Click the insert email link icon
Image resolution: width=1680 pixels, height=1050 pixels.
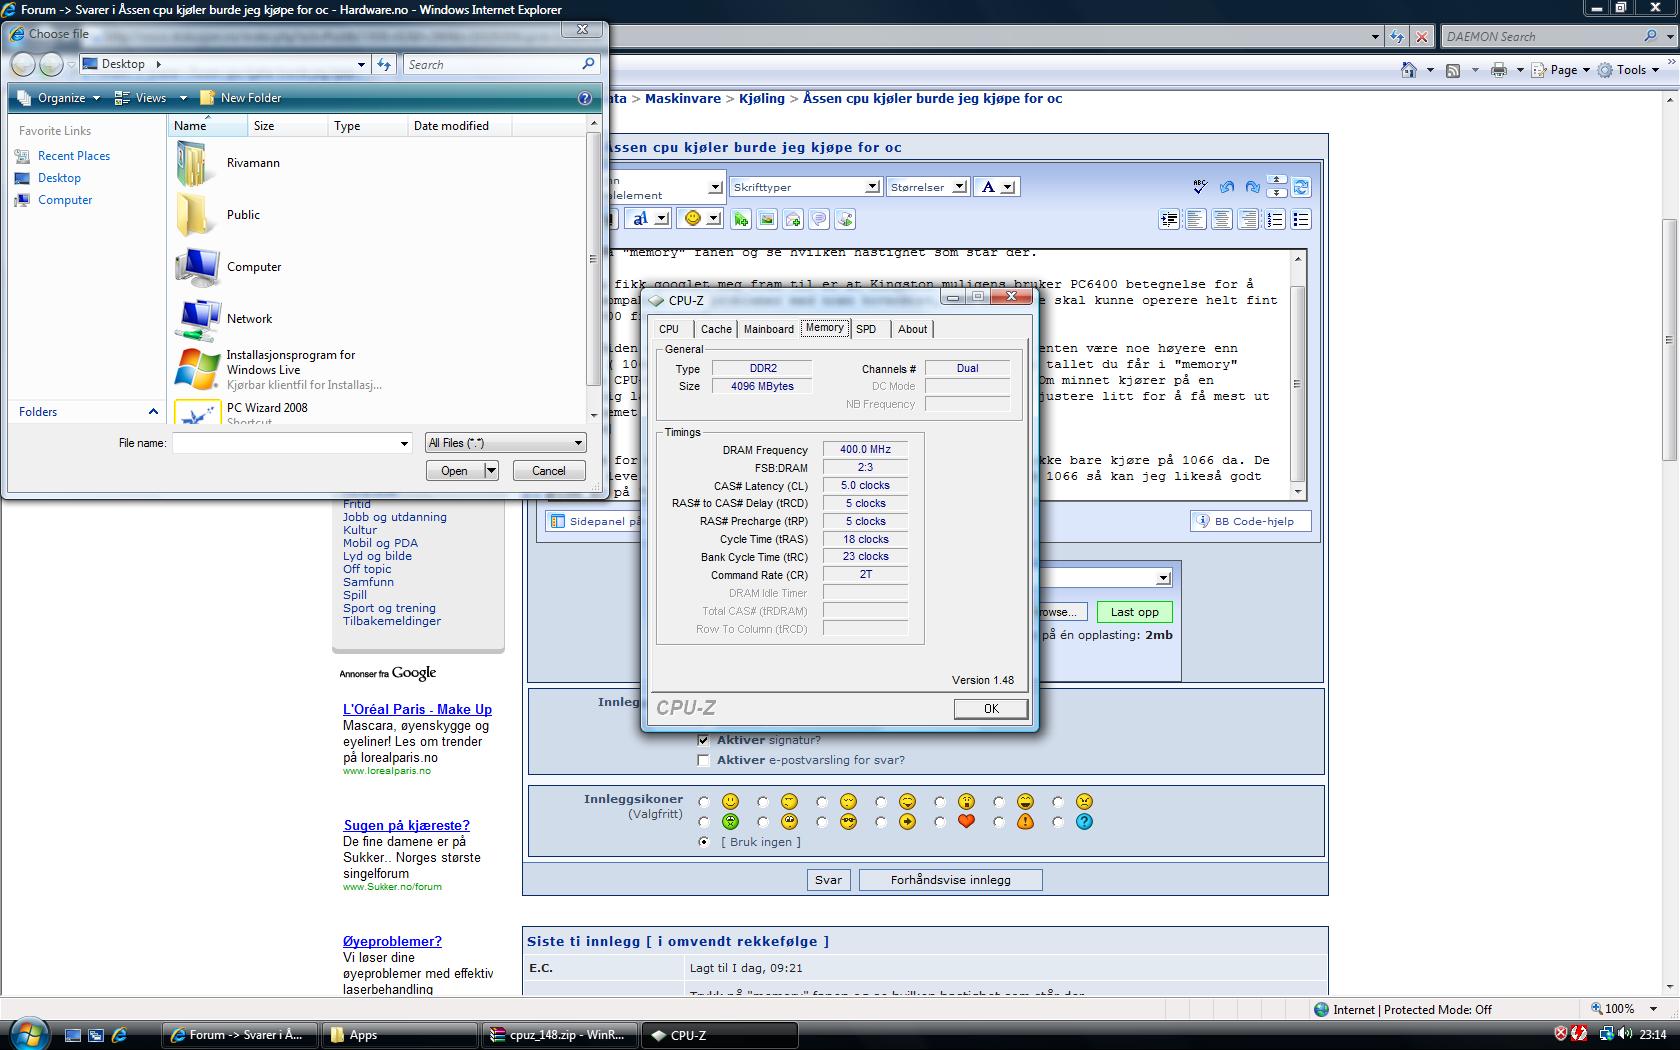793,219
